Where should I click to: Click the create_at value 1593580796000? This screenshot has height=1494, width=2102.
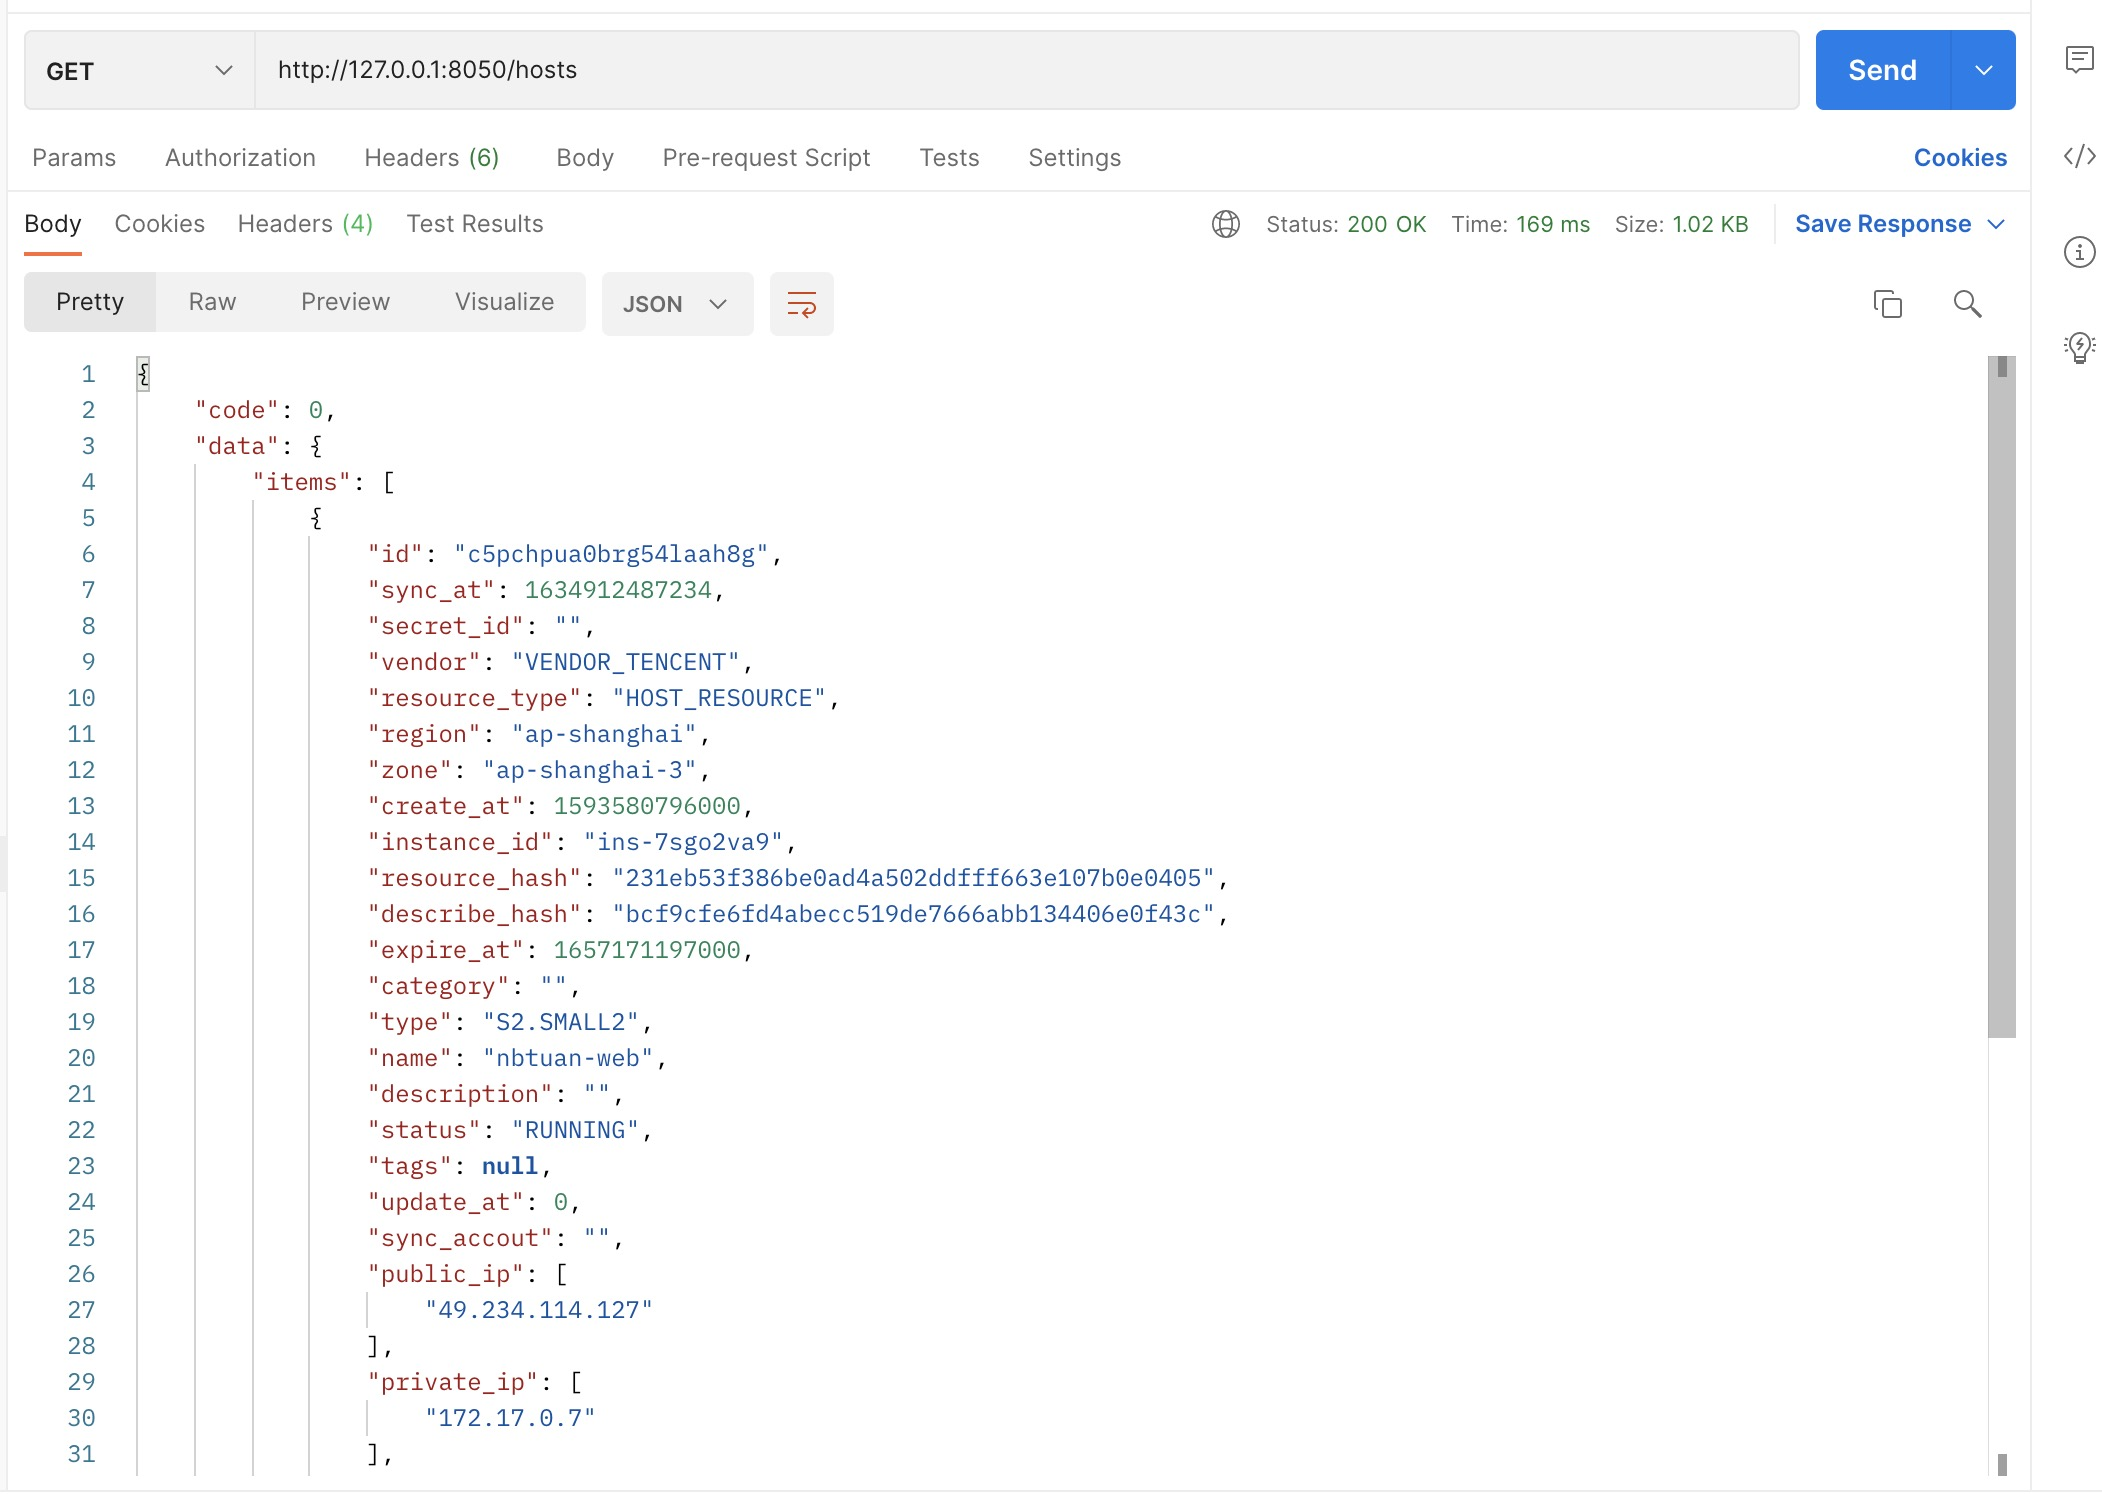(x=647, y=806)
